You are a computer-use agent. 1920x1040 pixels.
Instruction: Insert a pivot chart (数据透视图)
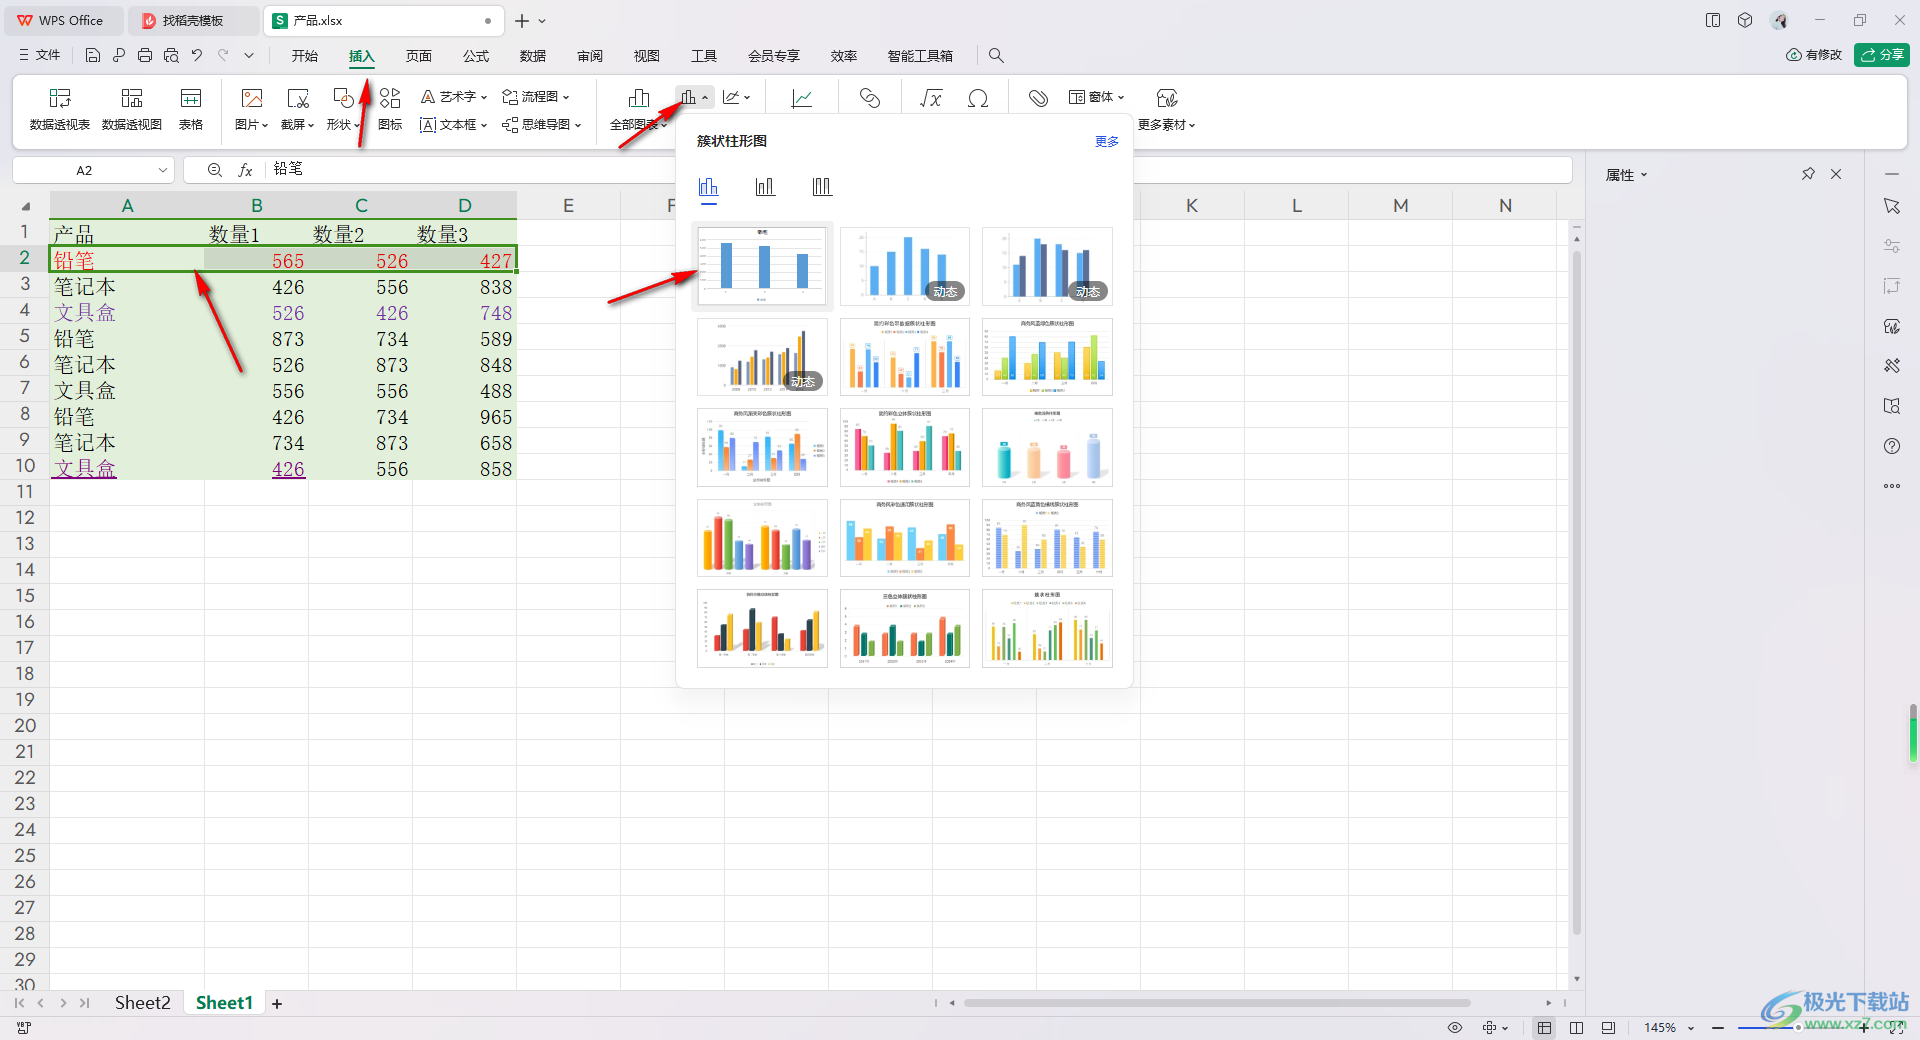(132, 108)
